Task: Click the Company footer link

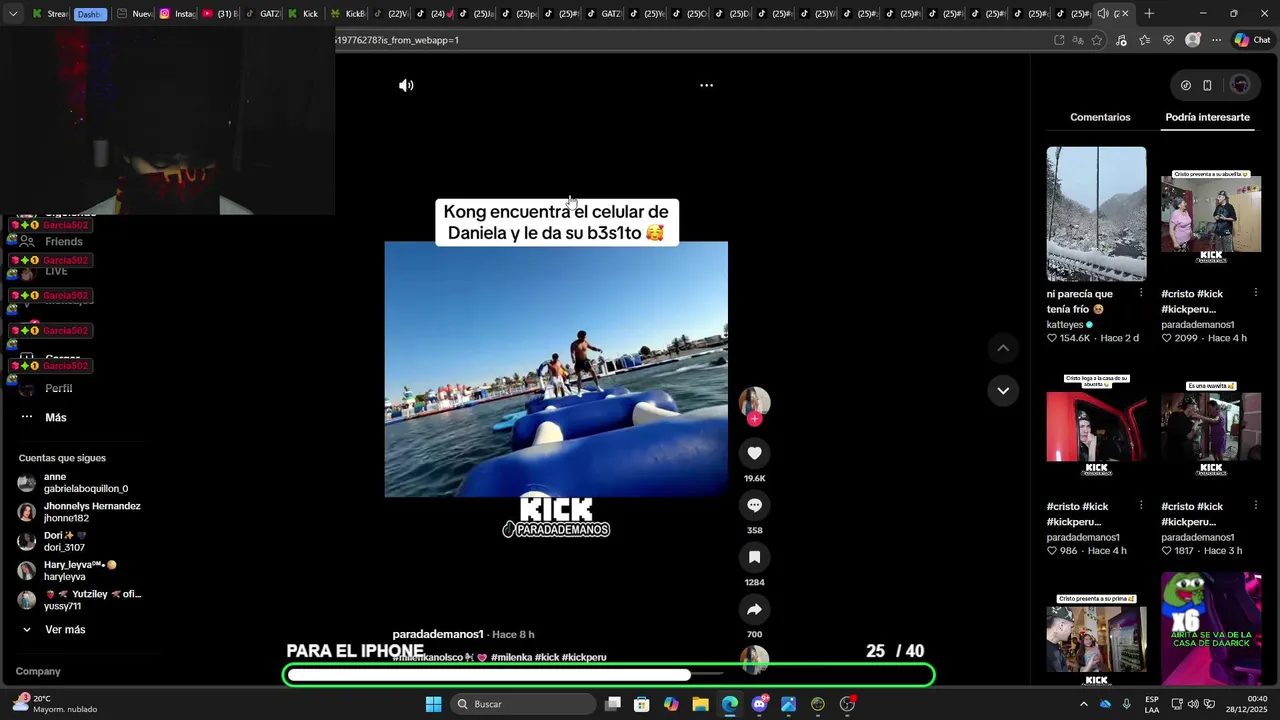Action: click(38, 671)
